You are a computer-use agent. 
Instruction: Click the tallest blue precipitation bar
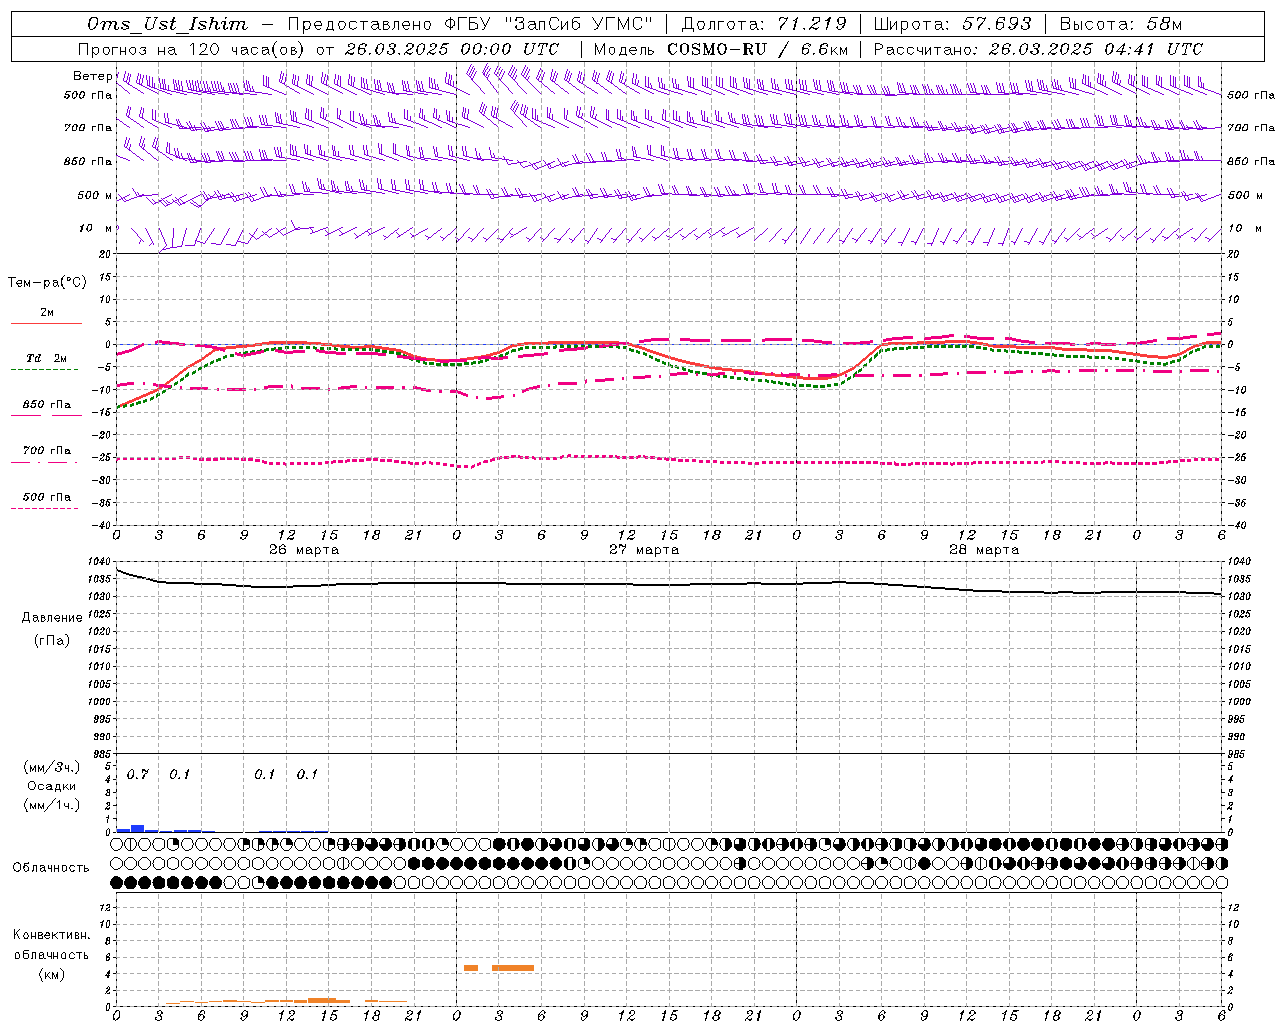pyautogui.click(x=138, y=828)
